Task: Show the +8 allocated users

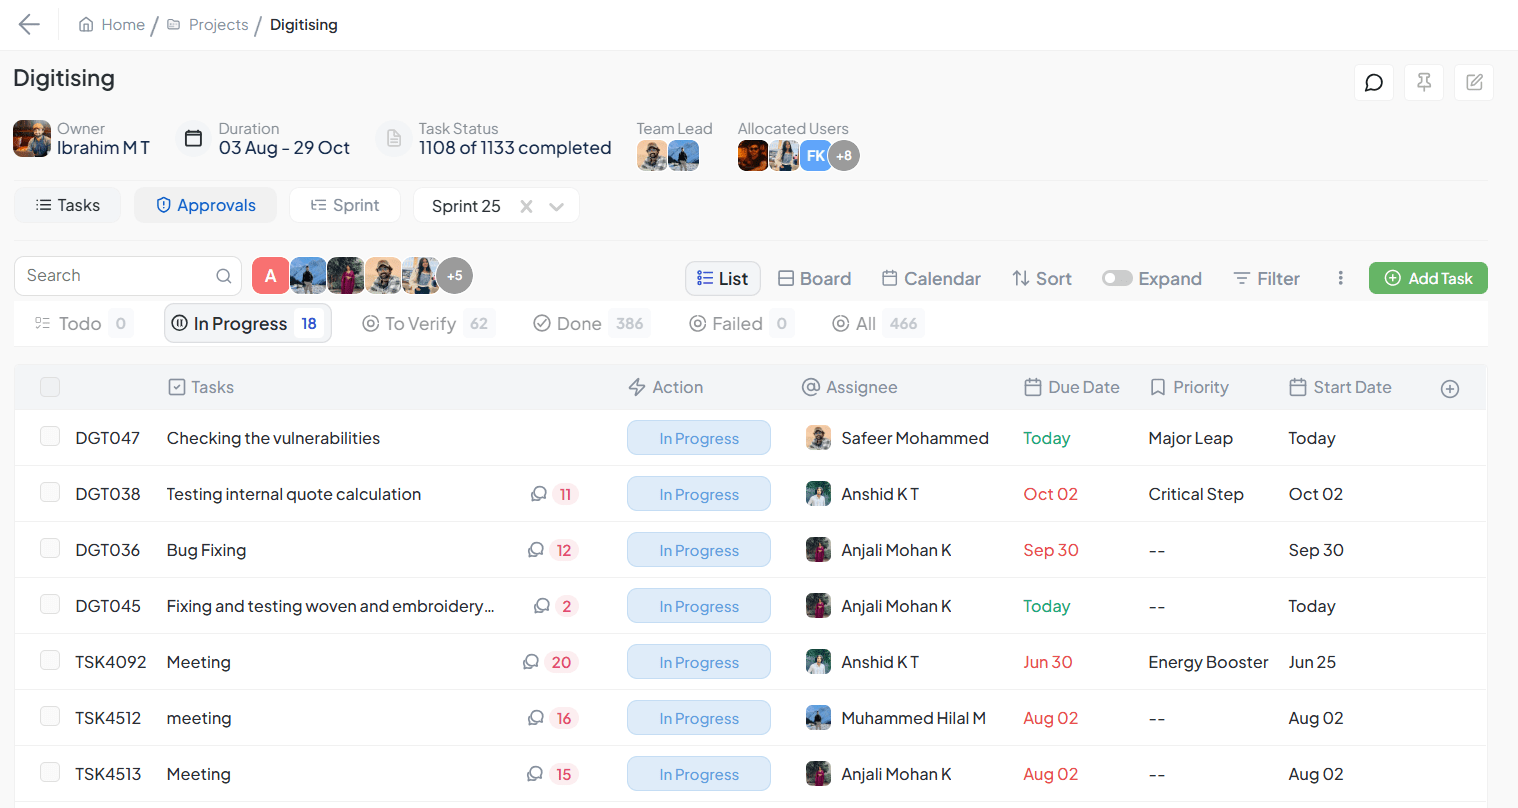Action: 844,156
